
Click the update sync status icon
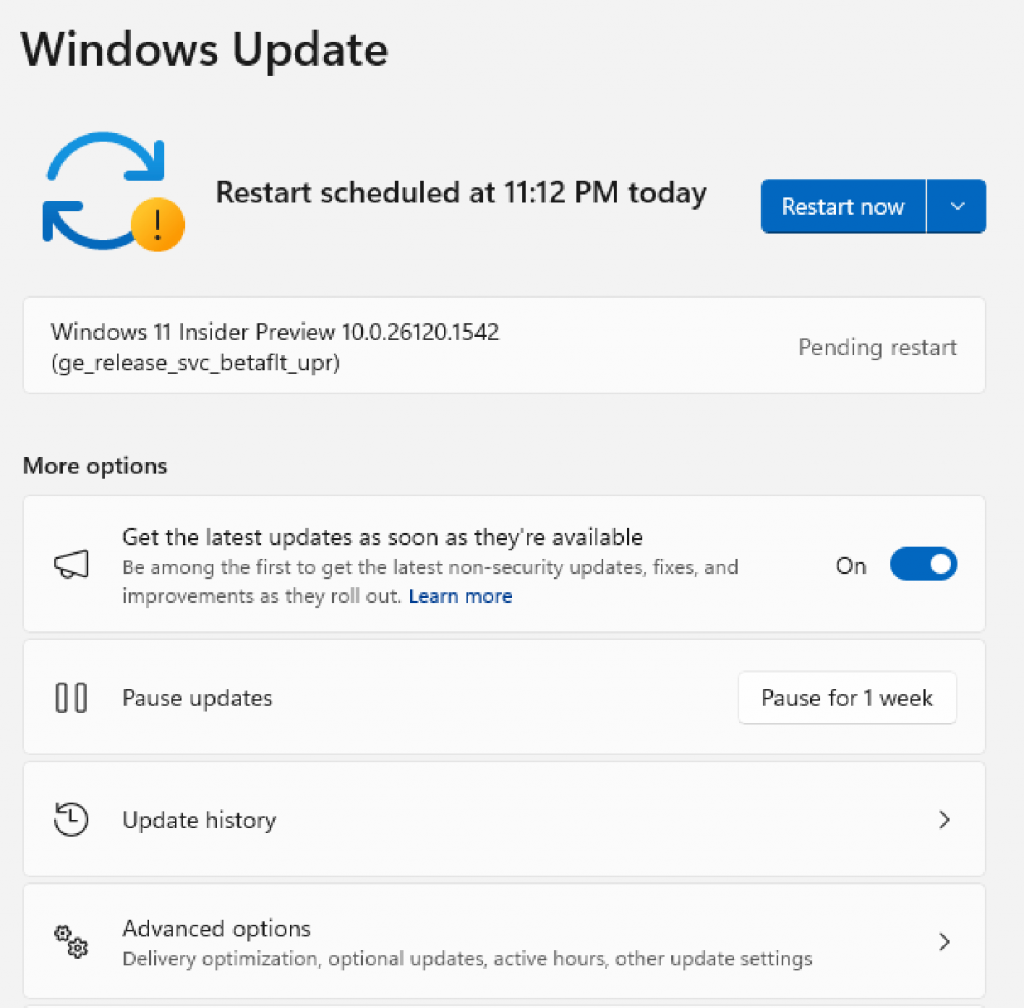coord(112,191)
